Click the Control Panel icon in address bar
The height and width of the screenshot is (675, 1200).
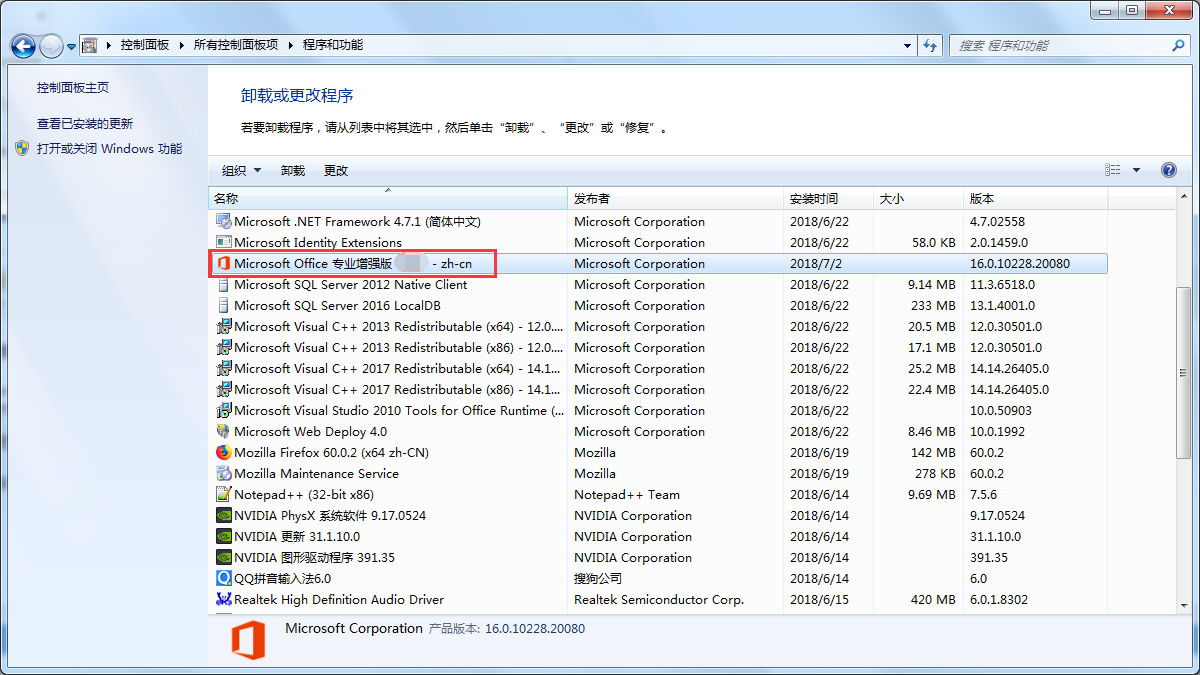click(90, 45)
